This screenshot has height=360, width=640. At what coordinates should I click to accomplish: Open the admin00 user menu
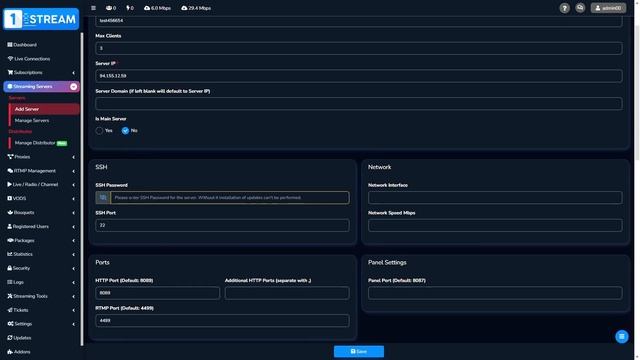(x=608, y=8)
